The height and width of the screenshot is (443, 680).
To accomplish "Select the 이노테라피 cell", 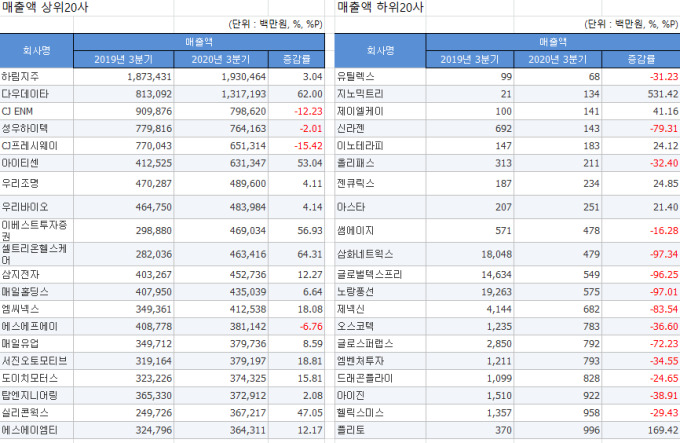I will coord(380,146).
